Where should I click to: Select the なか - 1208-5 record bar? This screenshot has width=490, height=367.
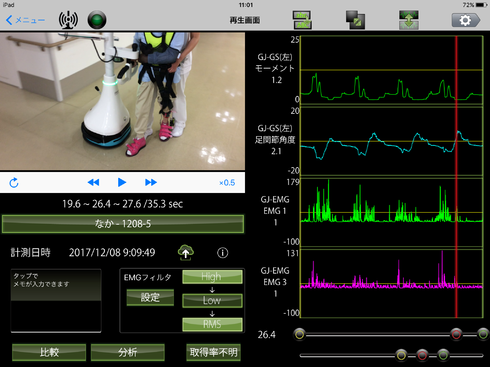[123, 224]
